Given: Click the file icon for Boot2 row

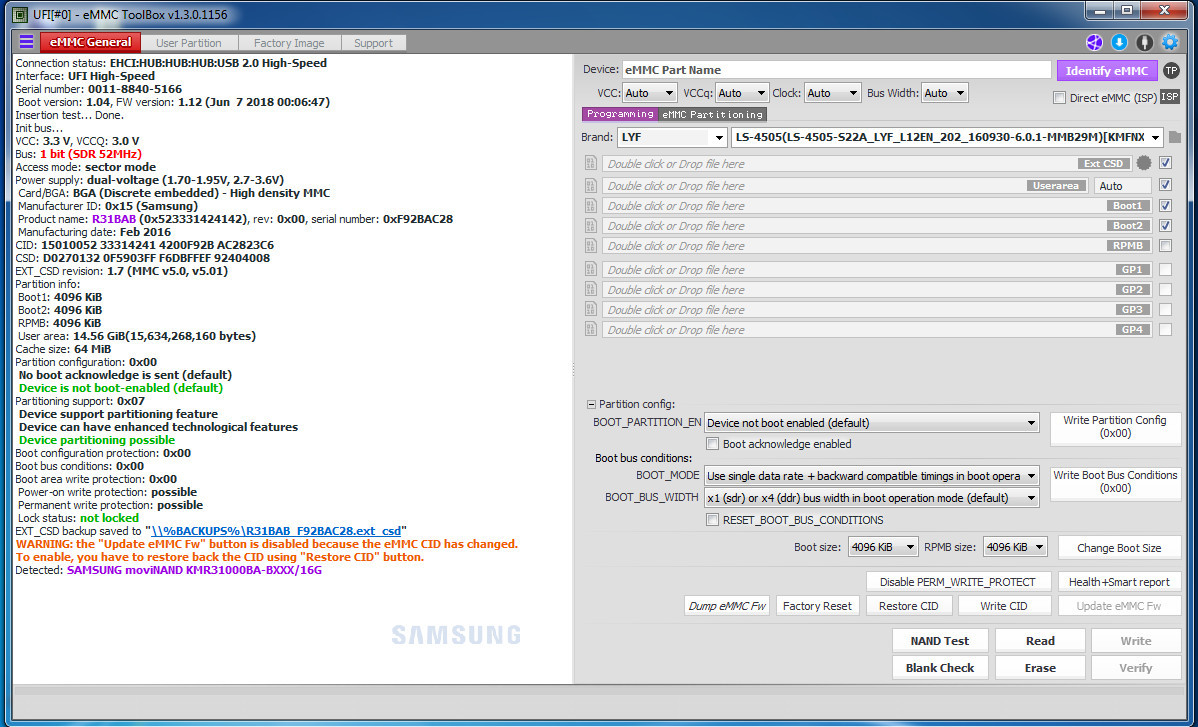Looking at the screenshot, I should [591, 225].
